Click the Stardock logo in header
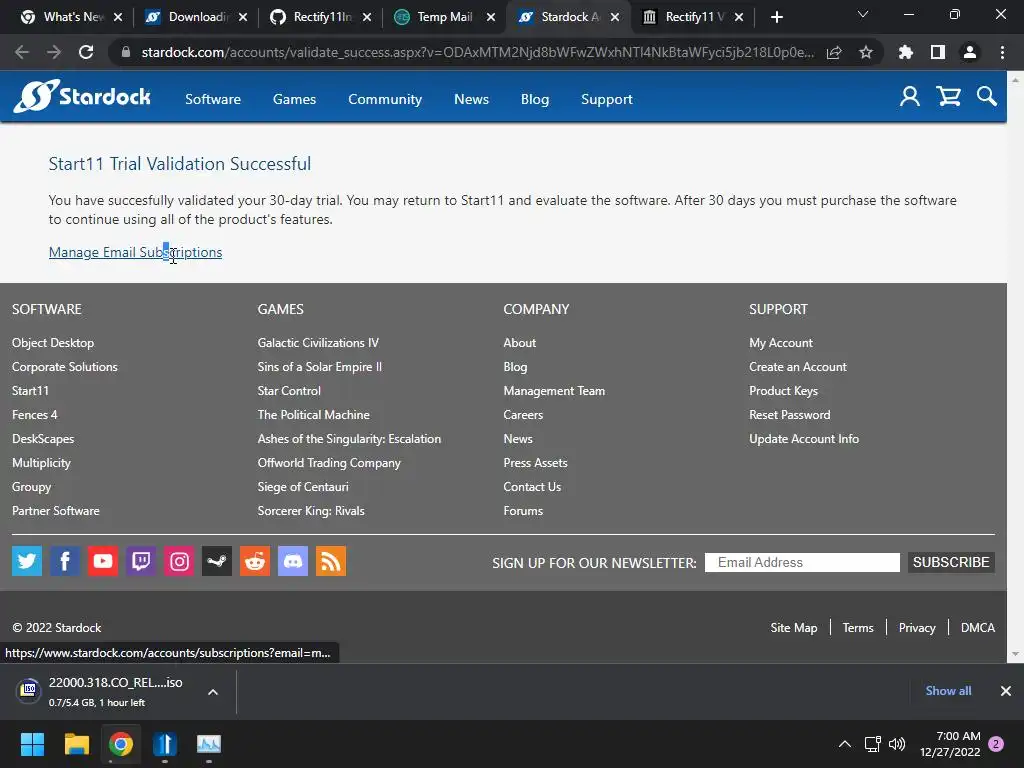Viewport: 1024px width, 768px height. [x=82, y=97]
